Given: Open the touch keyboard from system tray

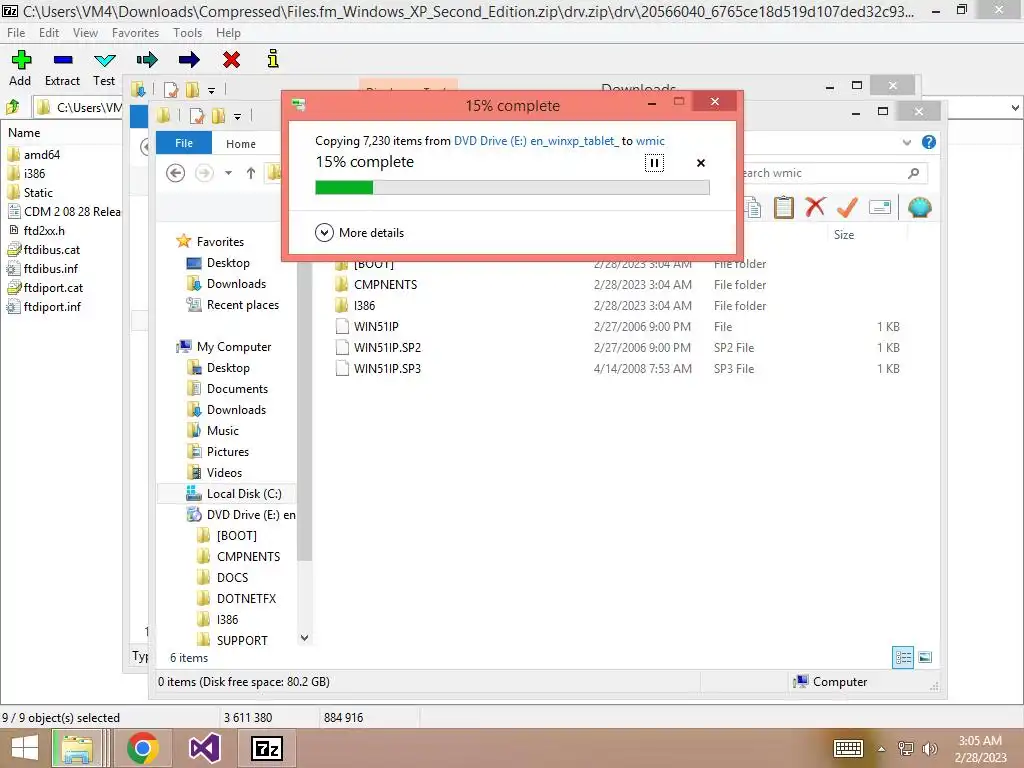Looking at the screenshot, I should coord(848,748).
